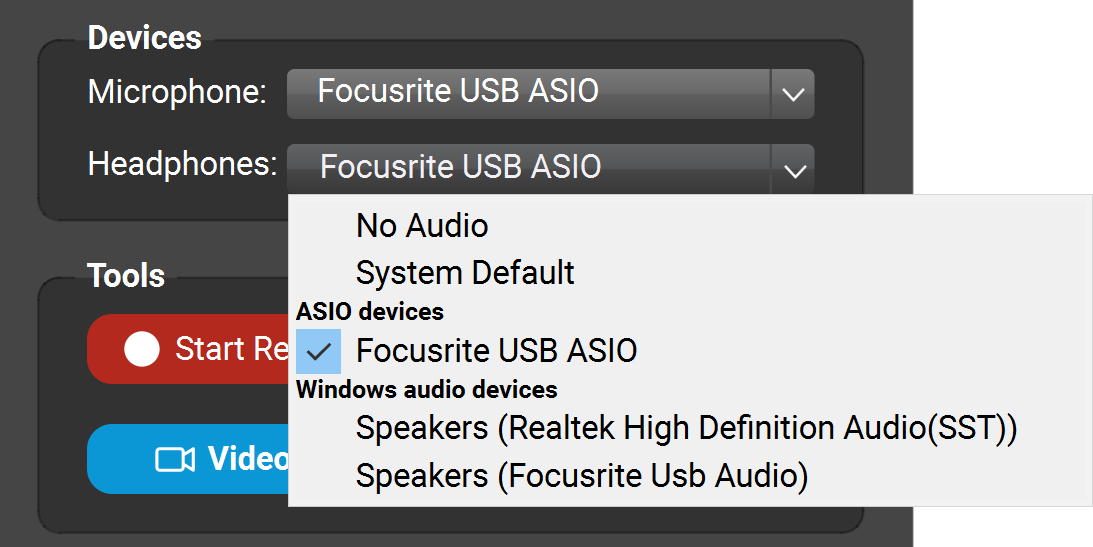Select No Audio from the list

(x=422, y=226)
